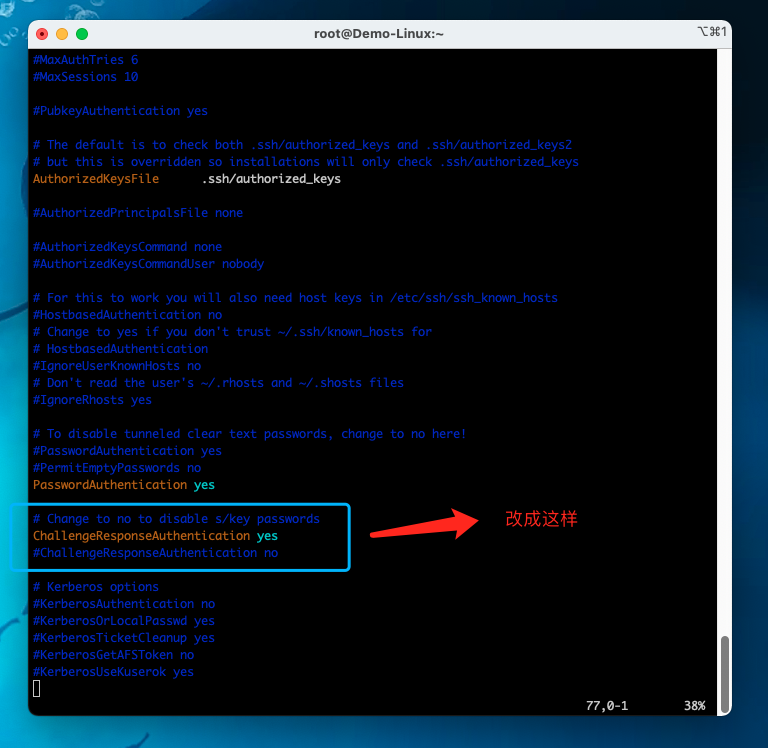Viewport: 768px width, 748px height.
Task: Close the terminal window with red button
Action: [42, 34]
